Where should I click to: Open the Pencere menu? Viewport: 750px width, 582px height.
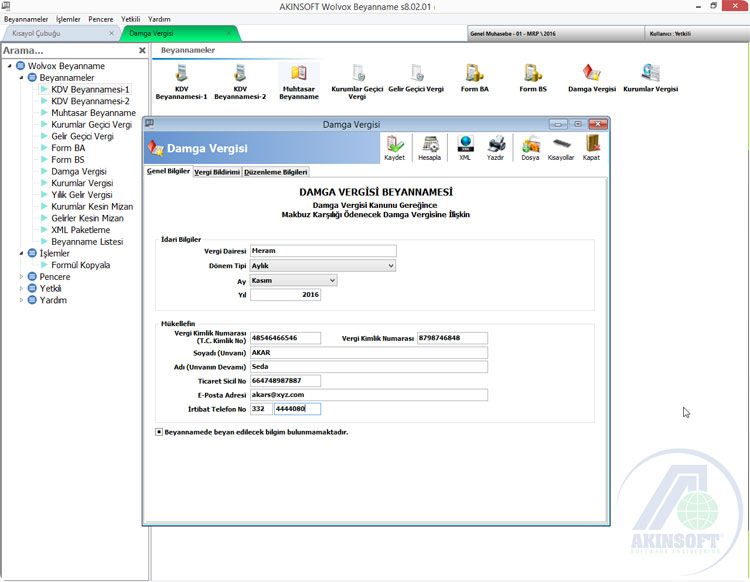100,19
